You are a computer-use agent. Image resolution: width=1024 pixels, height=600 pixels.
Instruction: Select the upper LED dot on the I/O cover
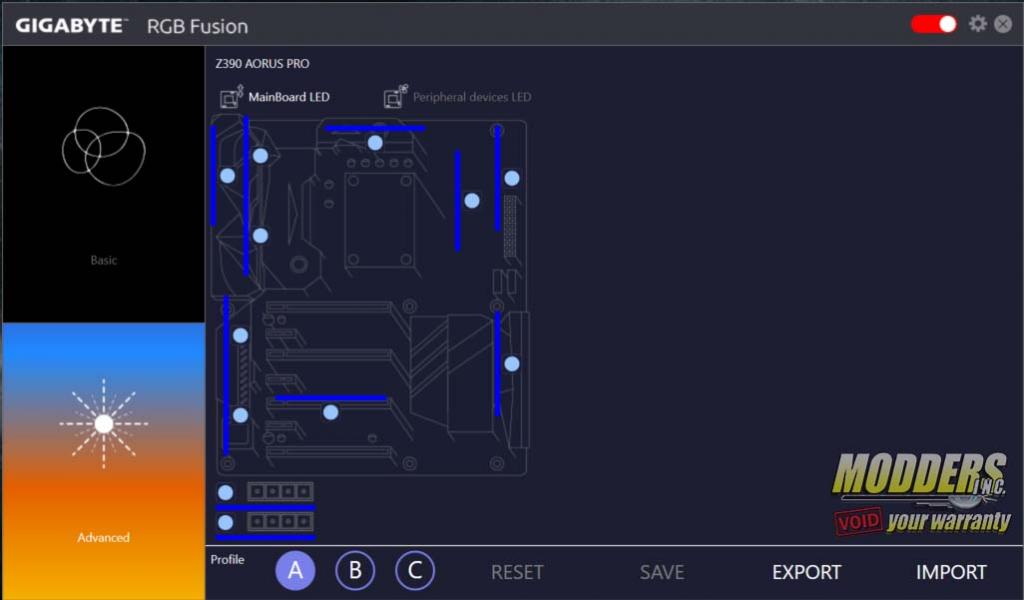[x=260, y=155]
